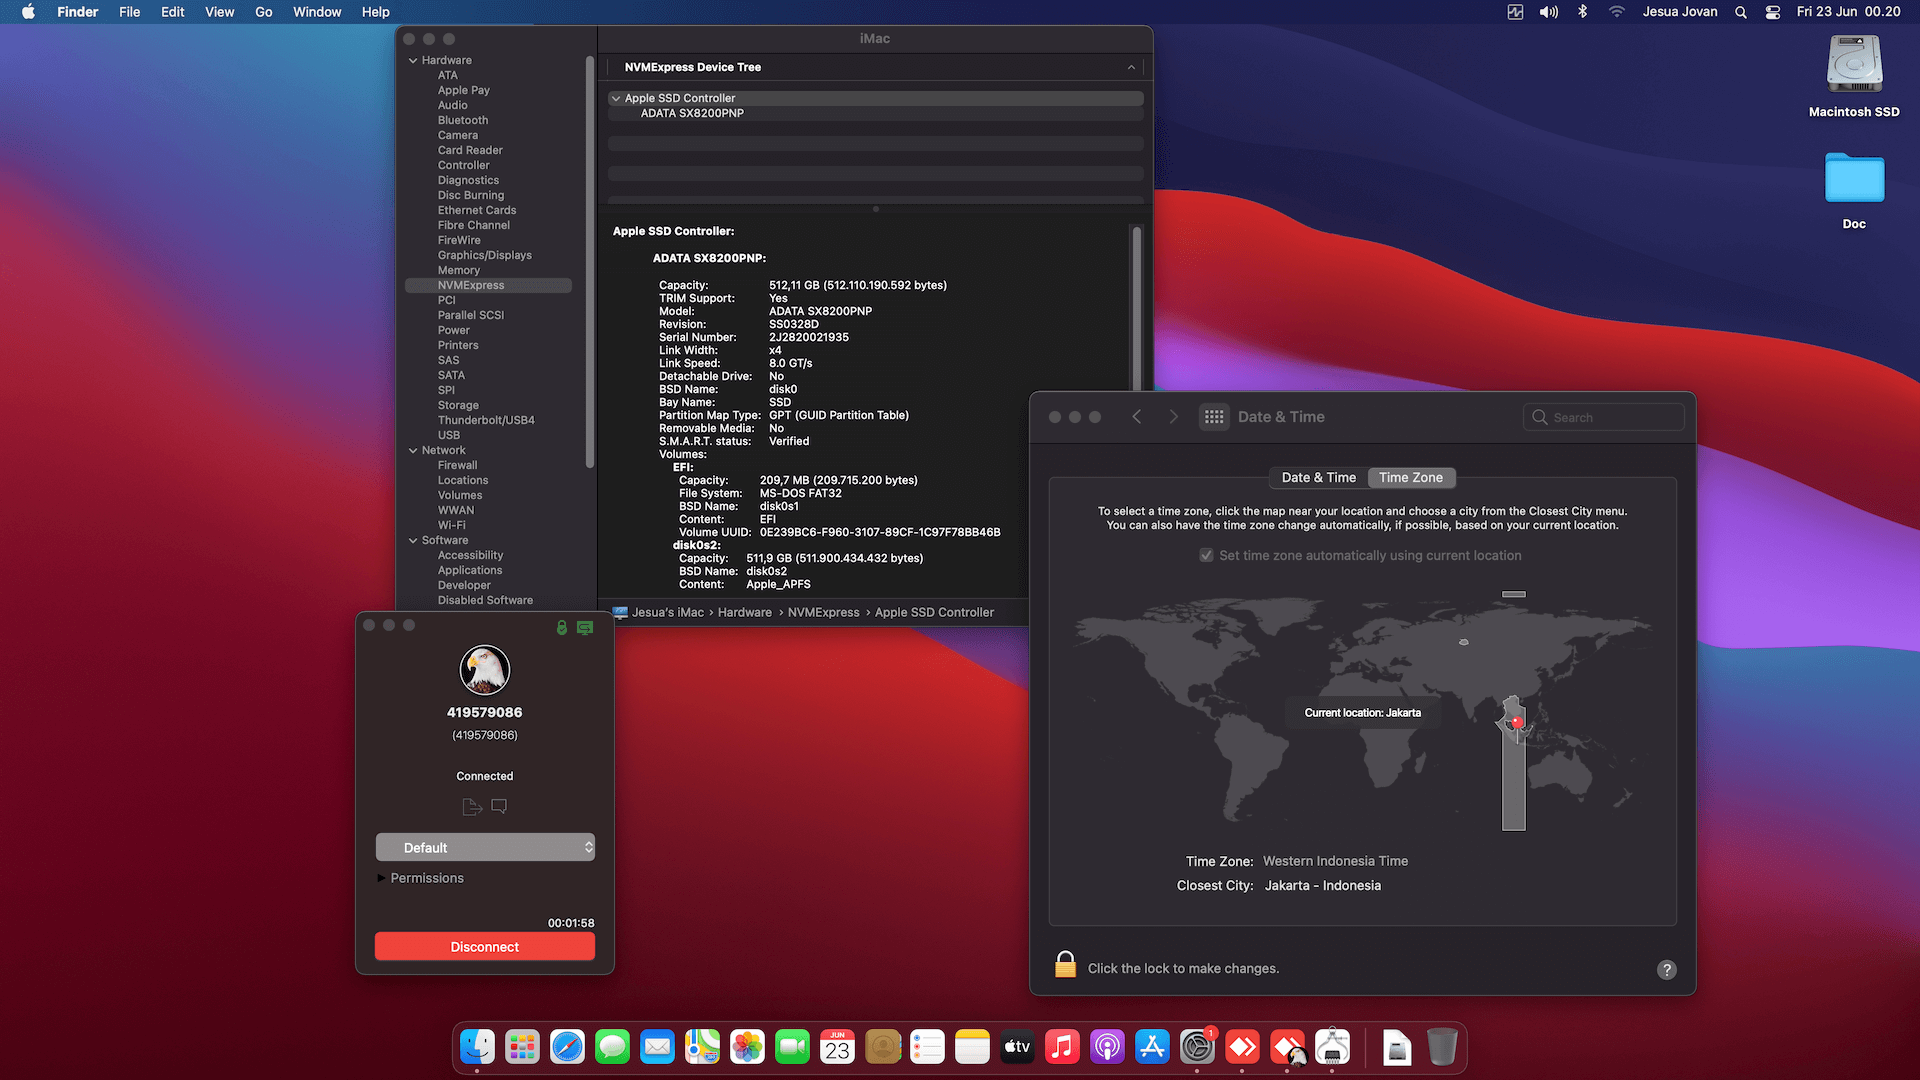The width and height of the screenshot is (1920, 1080).
Task: Open Photos from the Dock
Action: (747, 1047)
